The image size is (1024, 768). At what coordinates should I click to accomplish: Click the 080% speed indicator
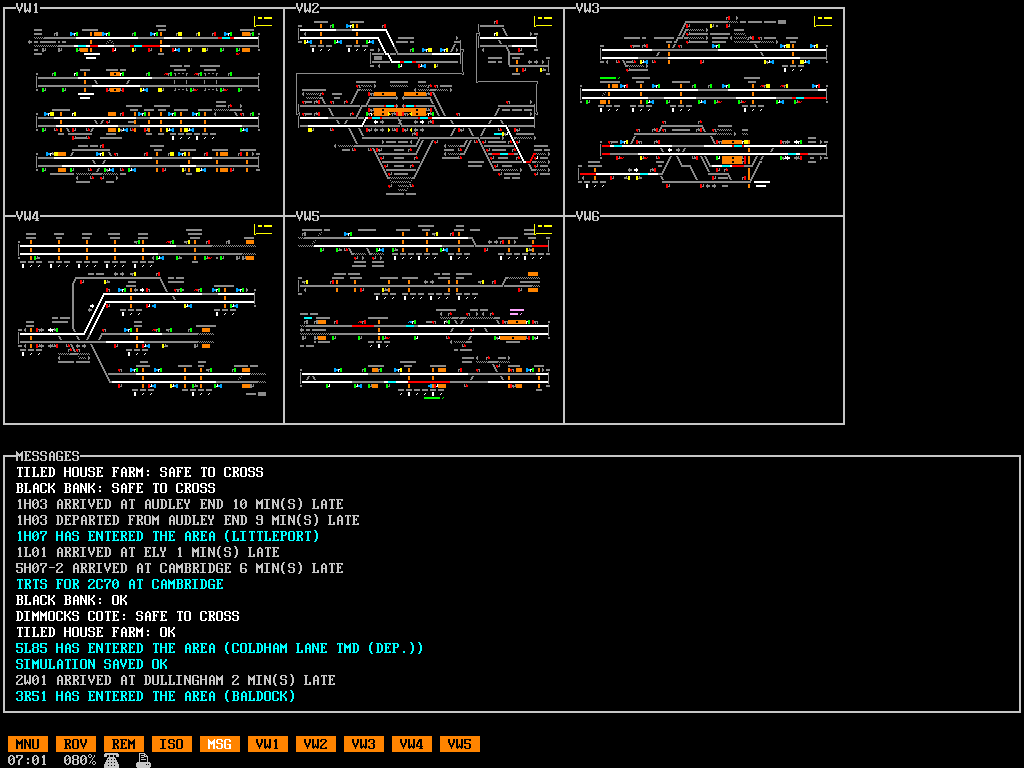pos(79,760)
